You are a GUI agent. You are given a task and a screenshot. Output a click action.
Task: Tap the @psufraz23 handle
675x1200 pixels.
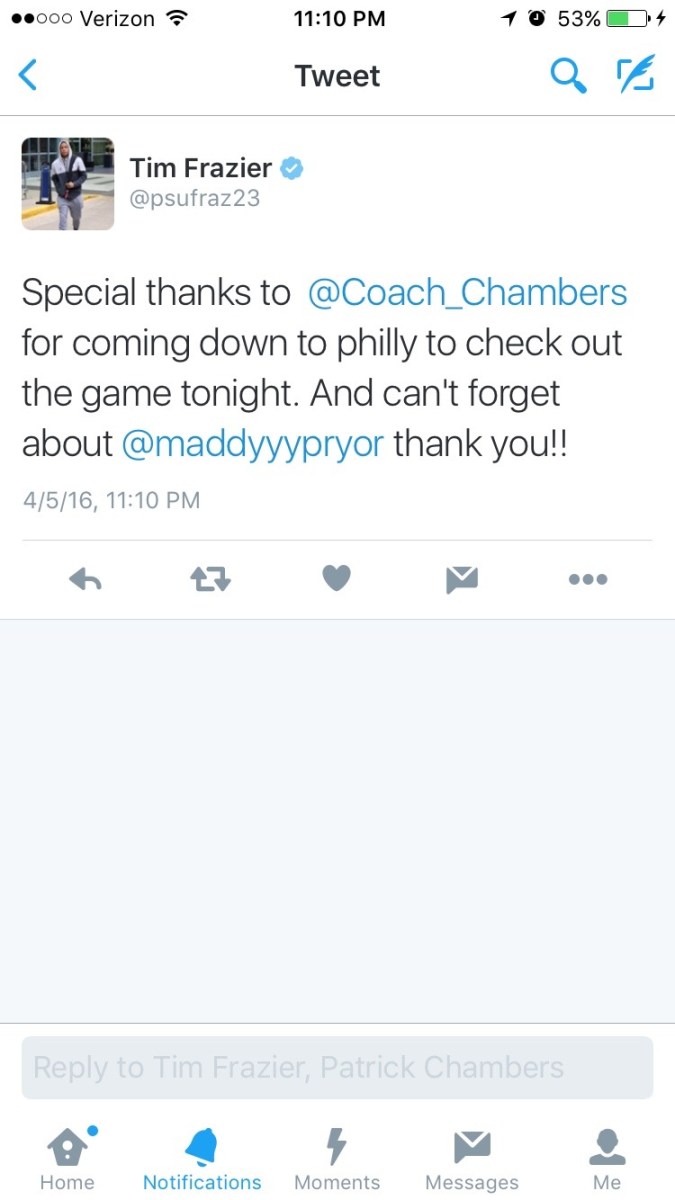[195, 198]
